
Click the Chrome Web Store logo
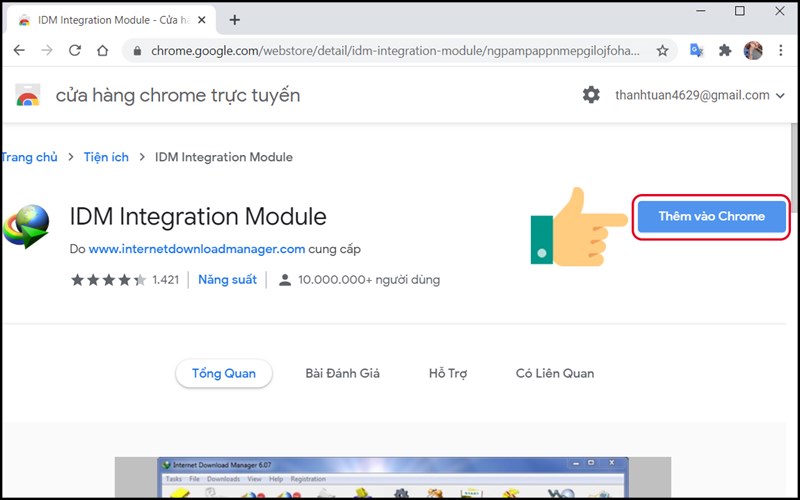point(28,95)
